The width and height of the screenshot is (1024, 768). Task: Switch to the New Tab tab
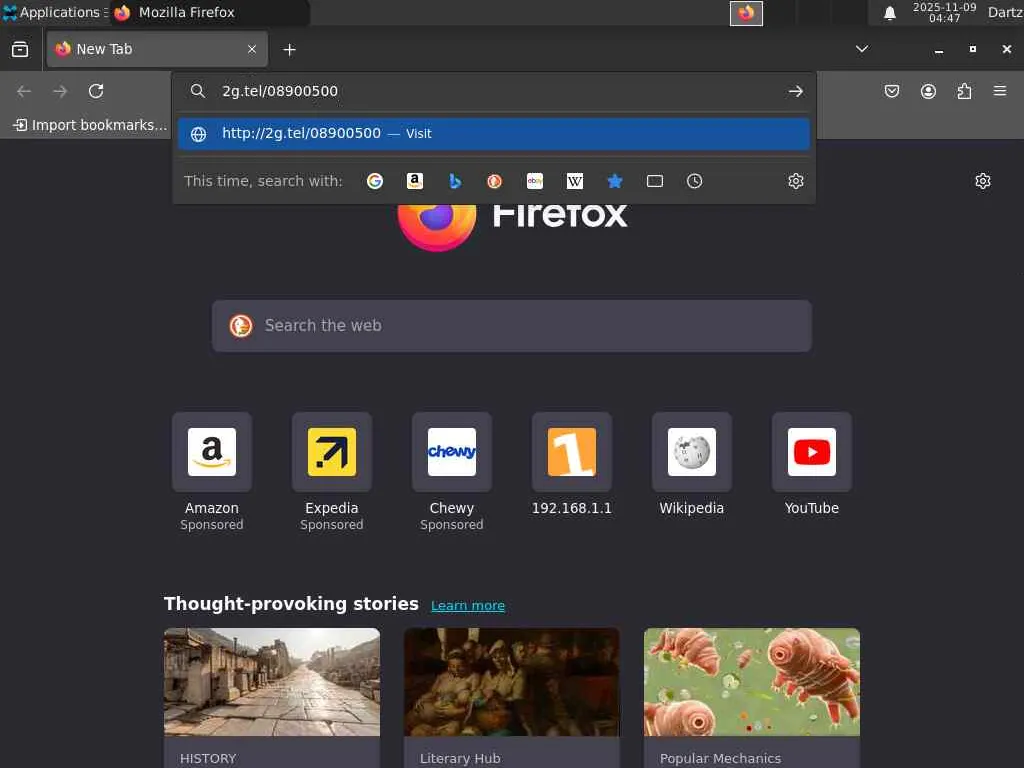(157, 49)
